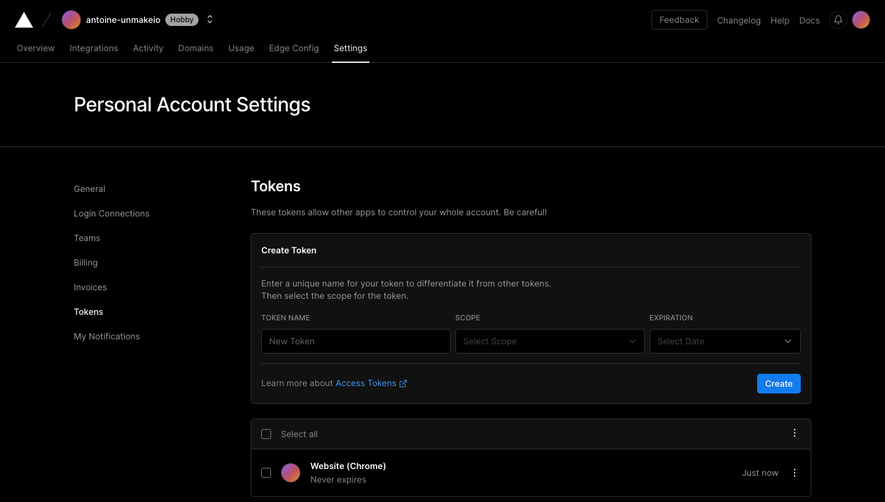Switch to the Integrations tab

click(94, 49)
